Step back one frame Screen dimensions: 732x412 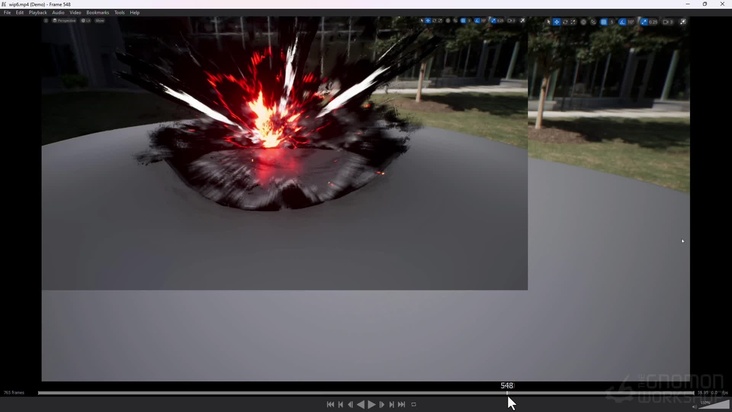[351, 405]
